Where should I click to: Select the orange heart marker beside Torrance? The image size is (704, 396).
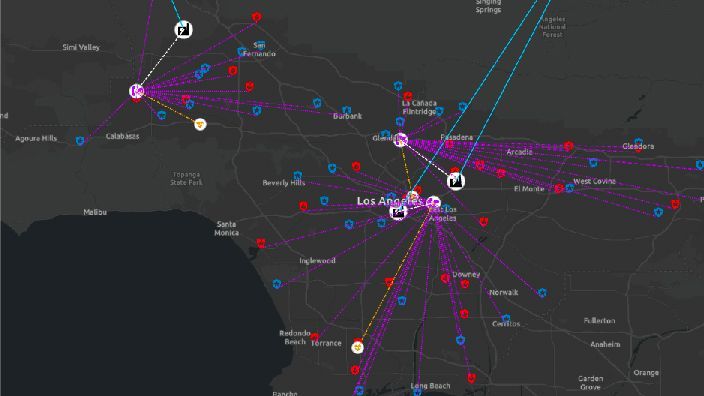point(357,348)
